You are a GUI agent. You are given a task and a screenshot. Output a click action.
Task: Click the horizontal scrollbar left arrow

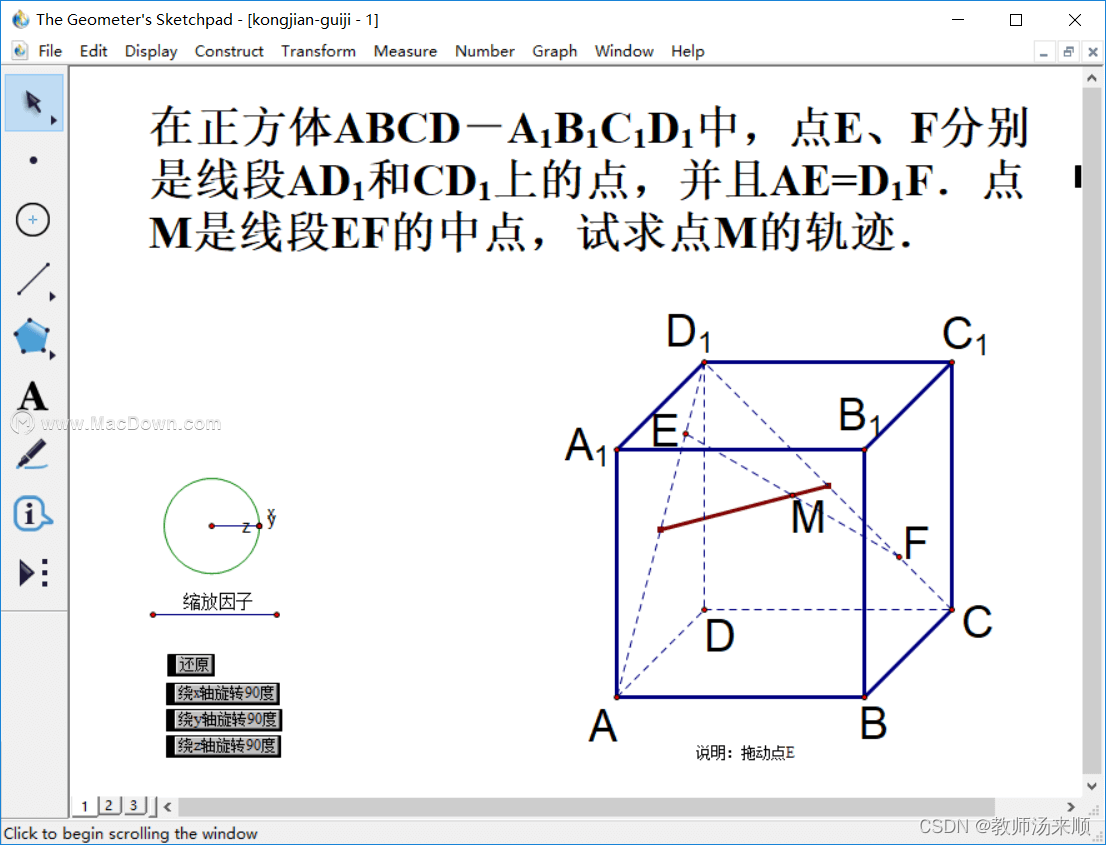[x=168, y=806]
